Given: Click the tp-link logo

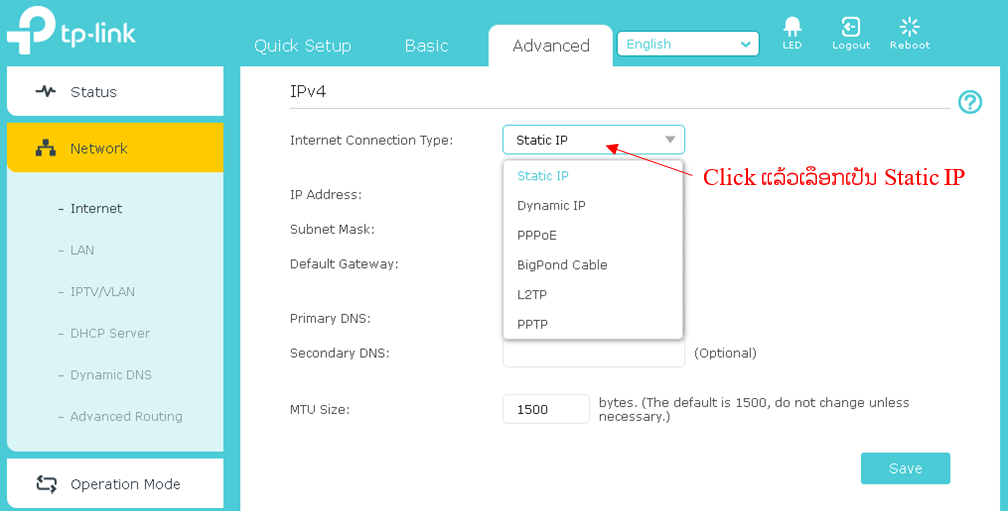Looking at the screenshot, I should point(70,31).
